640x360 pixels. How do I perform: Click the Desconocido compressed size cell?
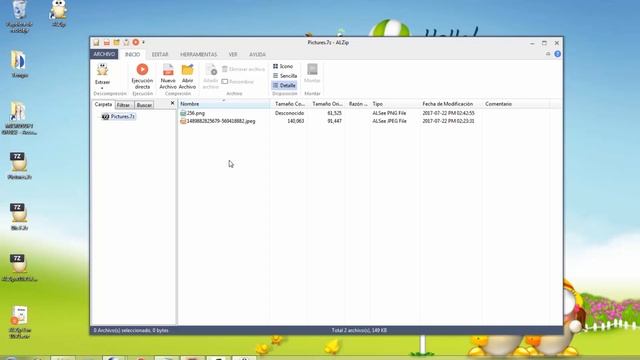coord(289,113)
